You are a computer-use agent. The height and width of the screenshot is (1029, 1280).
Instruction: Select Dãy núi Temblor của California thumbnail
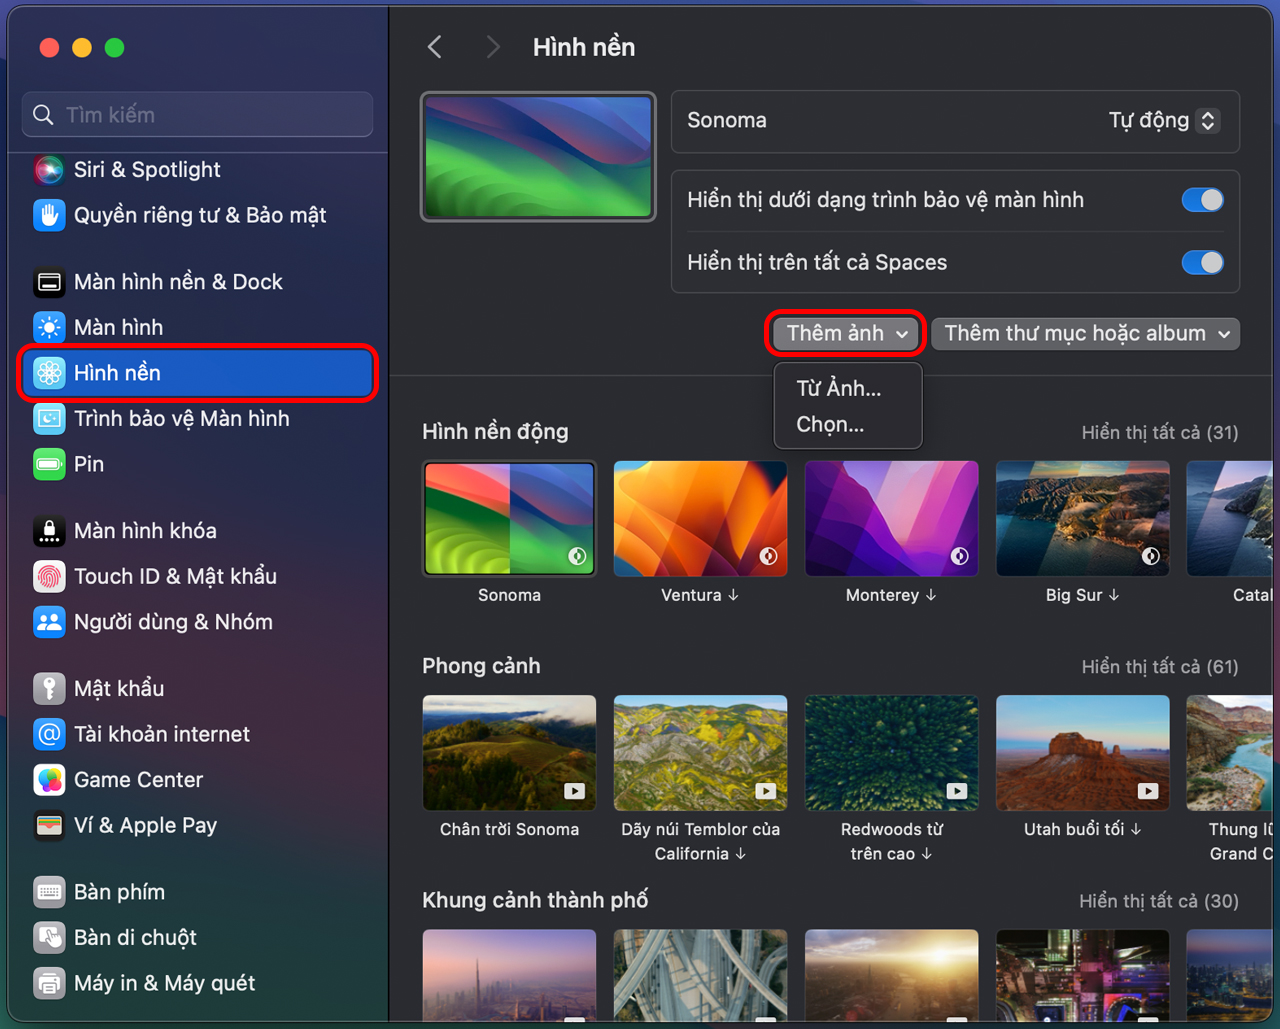700,753
